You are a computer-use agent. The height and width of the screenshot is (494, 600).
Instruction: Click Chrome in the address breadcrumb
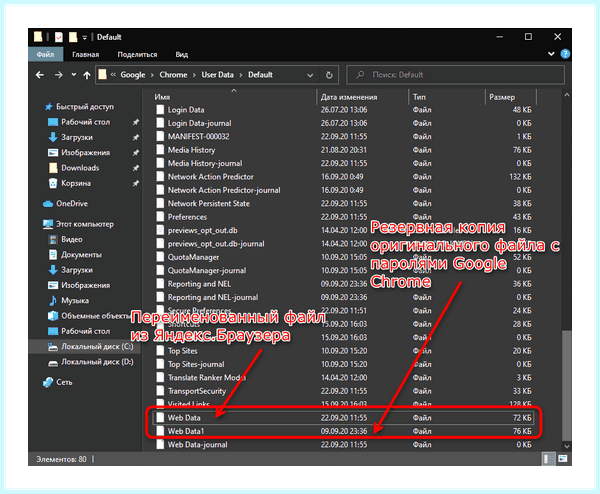pos(173,75)
